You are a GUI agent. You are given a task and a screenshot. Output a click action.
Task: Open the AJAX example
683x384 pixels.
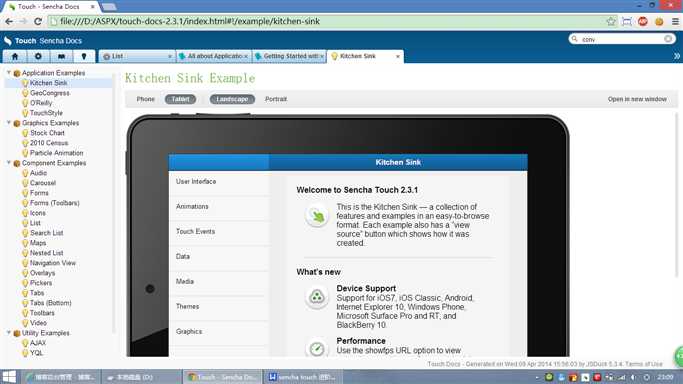point(38,343)
